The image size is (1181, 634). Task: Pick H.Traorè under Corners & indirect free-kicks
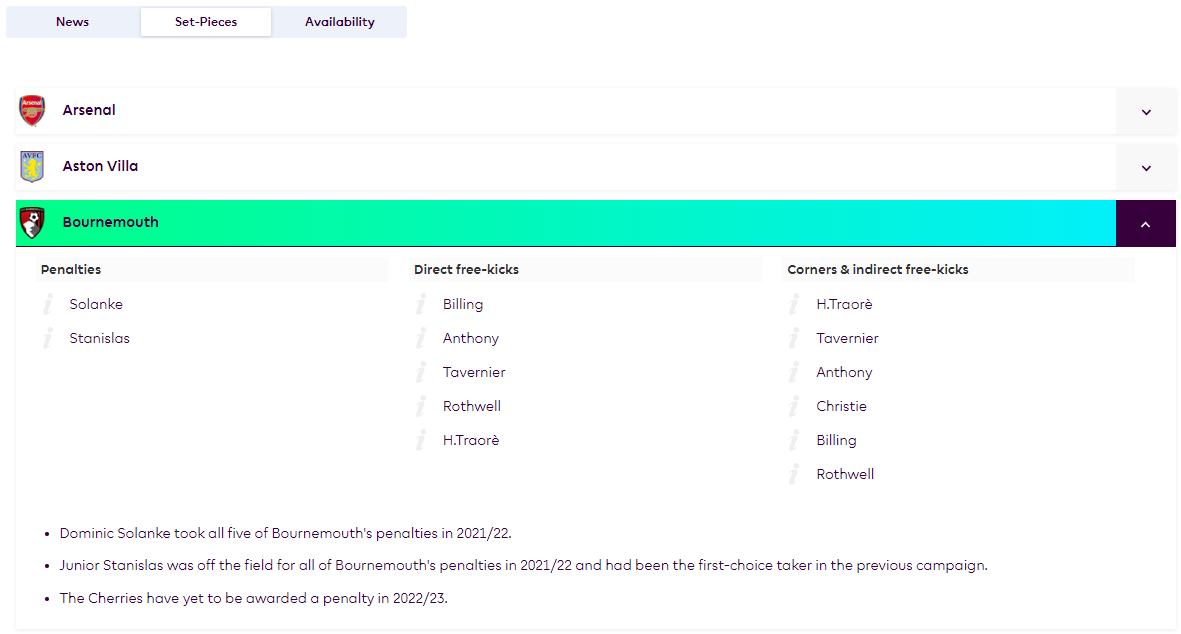[x=844, y=304]
